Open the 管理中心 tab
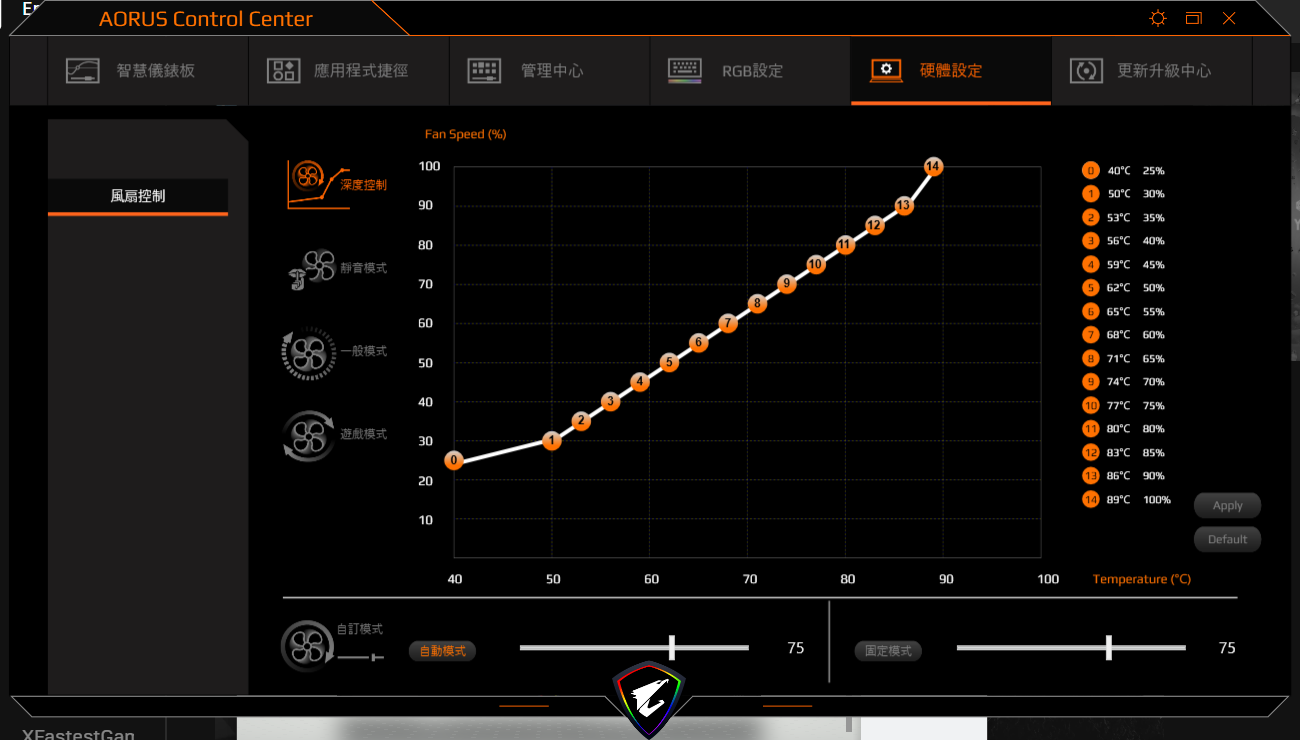Image resolution: width=1300 pixels, height=740 pixels. (x=549, y=71)
